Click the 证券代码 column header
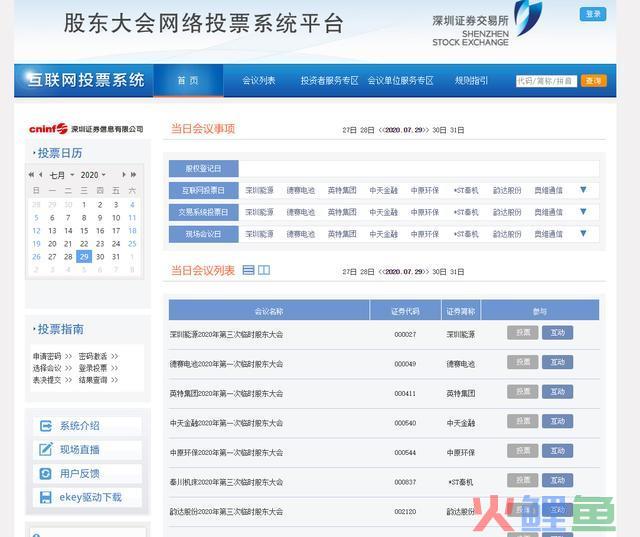Image resolution: width=640 pixels, height=537 pixels. [405, 311]
